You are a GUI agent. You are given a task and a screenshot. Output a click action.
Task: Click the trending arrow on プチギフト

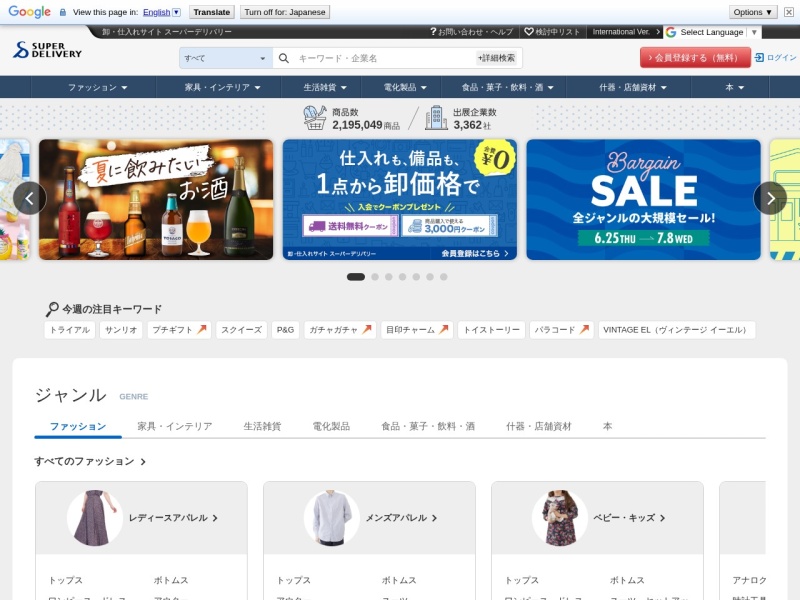202,330
